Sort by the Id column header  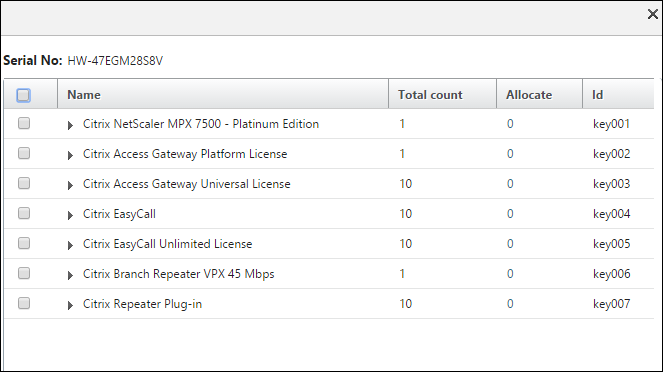pyautogui.click(x=619, y=94)
